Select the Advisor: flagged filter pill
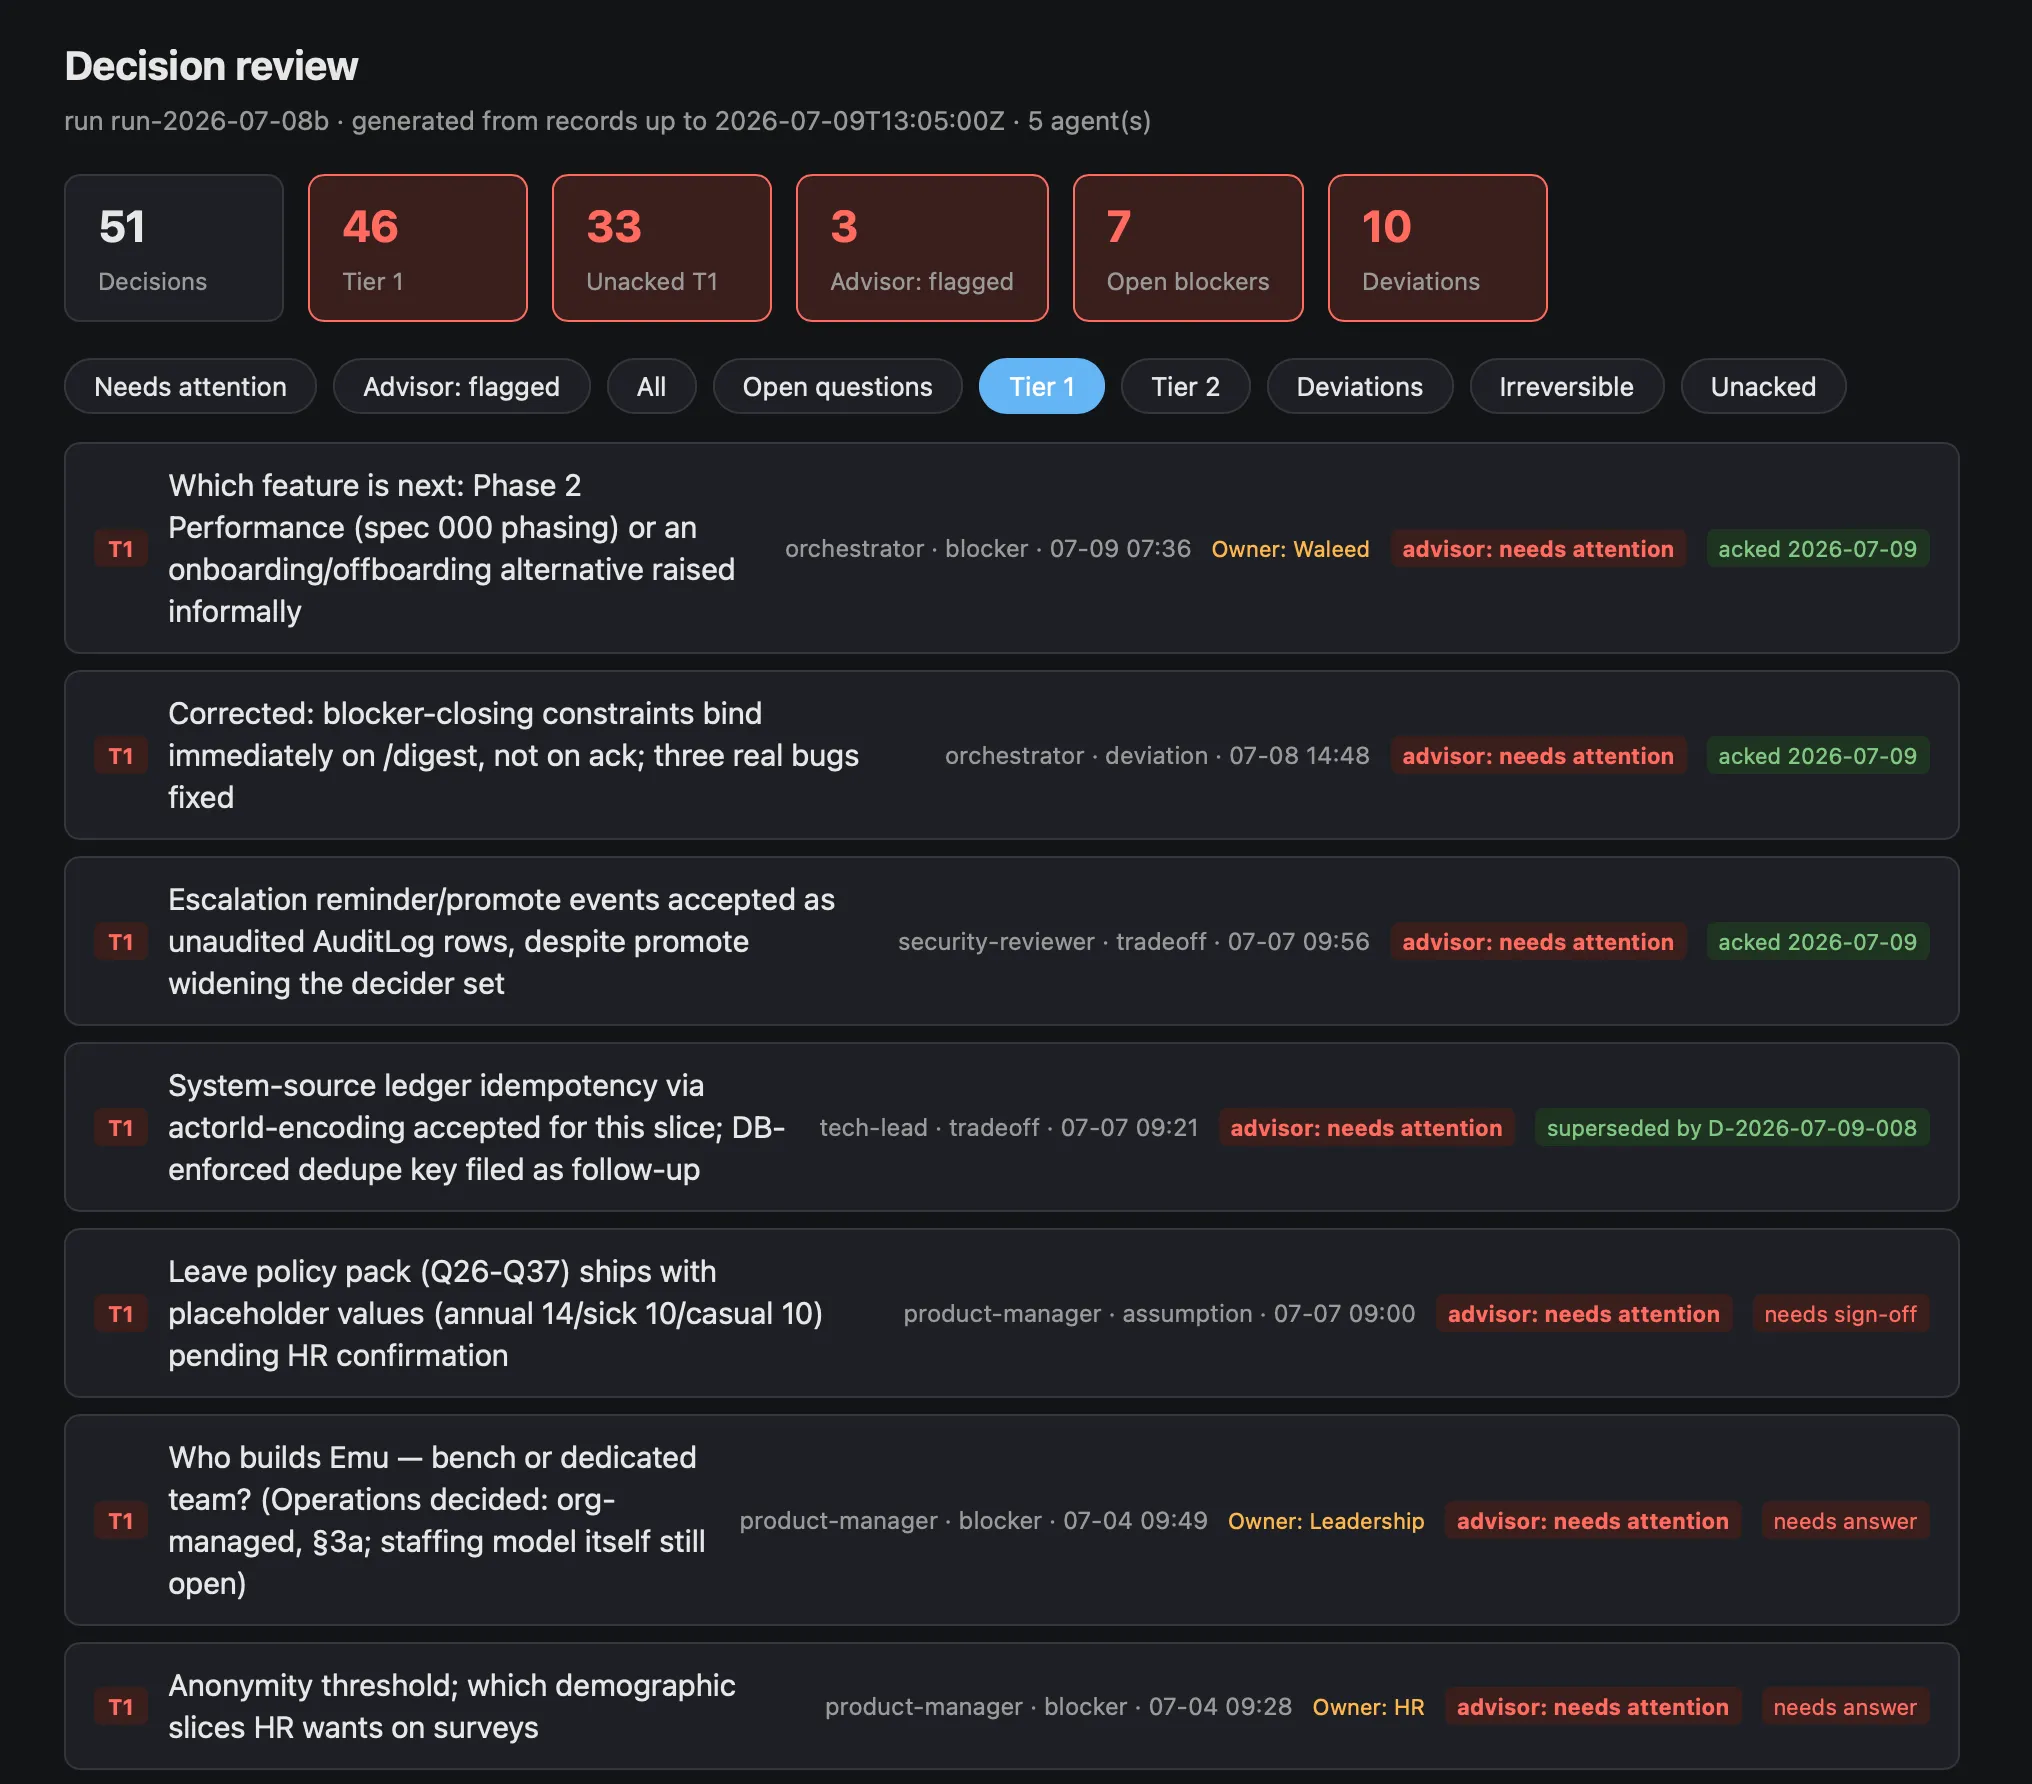Viewport: 2032px width, 1784px height. coord(461,386)
